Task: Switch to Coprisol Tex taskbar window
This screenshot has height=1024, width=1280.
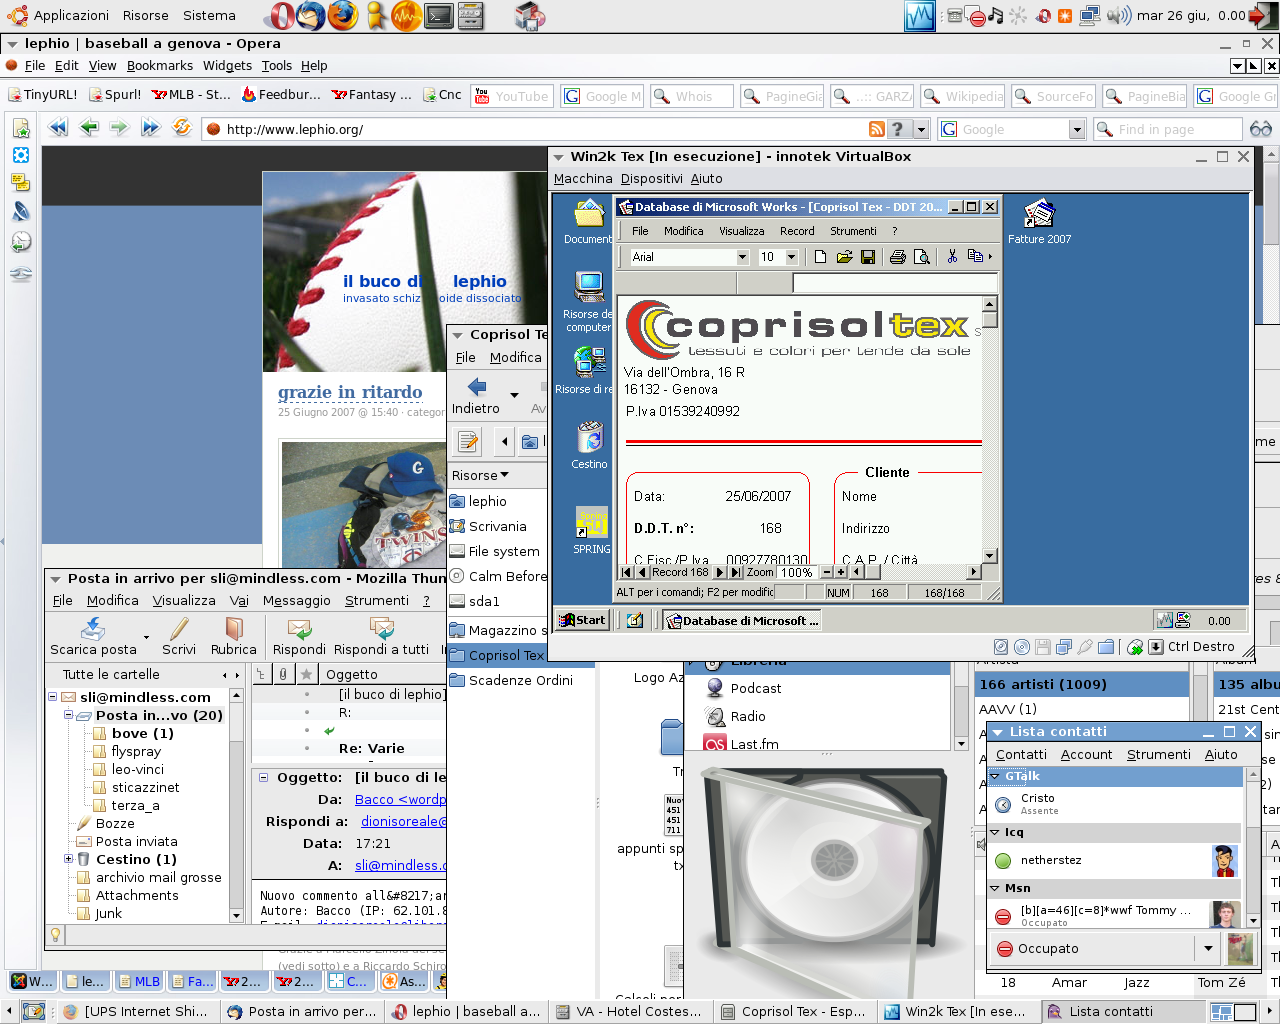Action: (794, 1011)
